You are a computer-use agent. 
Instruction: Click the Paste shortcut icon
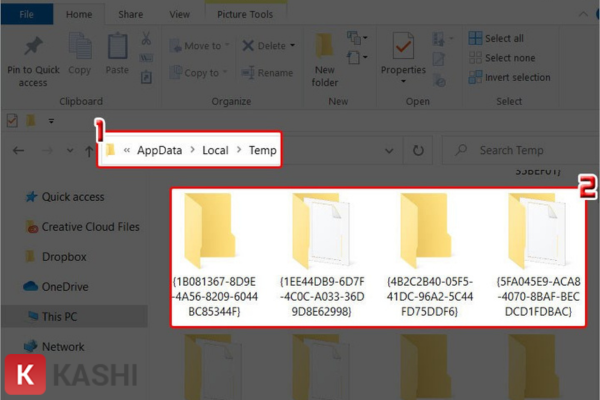click(146, 77)
